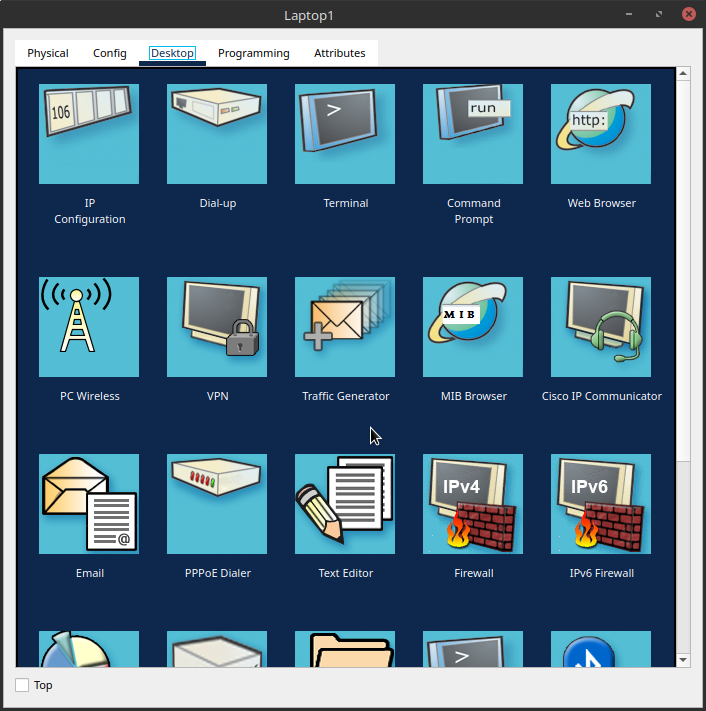Viewport: 706px width, 711px height.
Task: Open the IPv6 Firewall settings
Action: 601,504
